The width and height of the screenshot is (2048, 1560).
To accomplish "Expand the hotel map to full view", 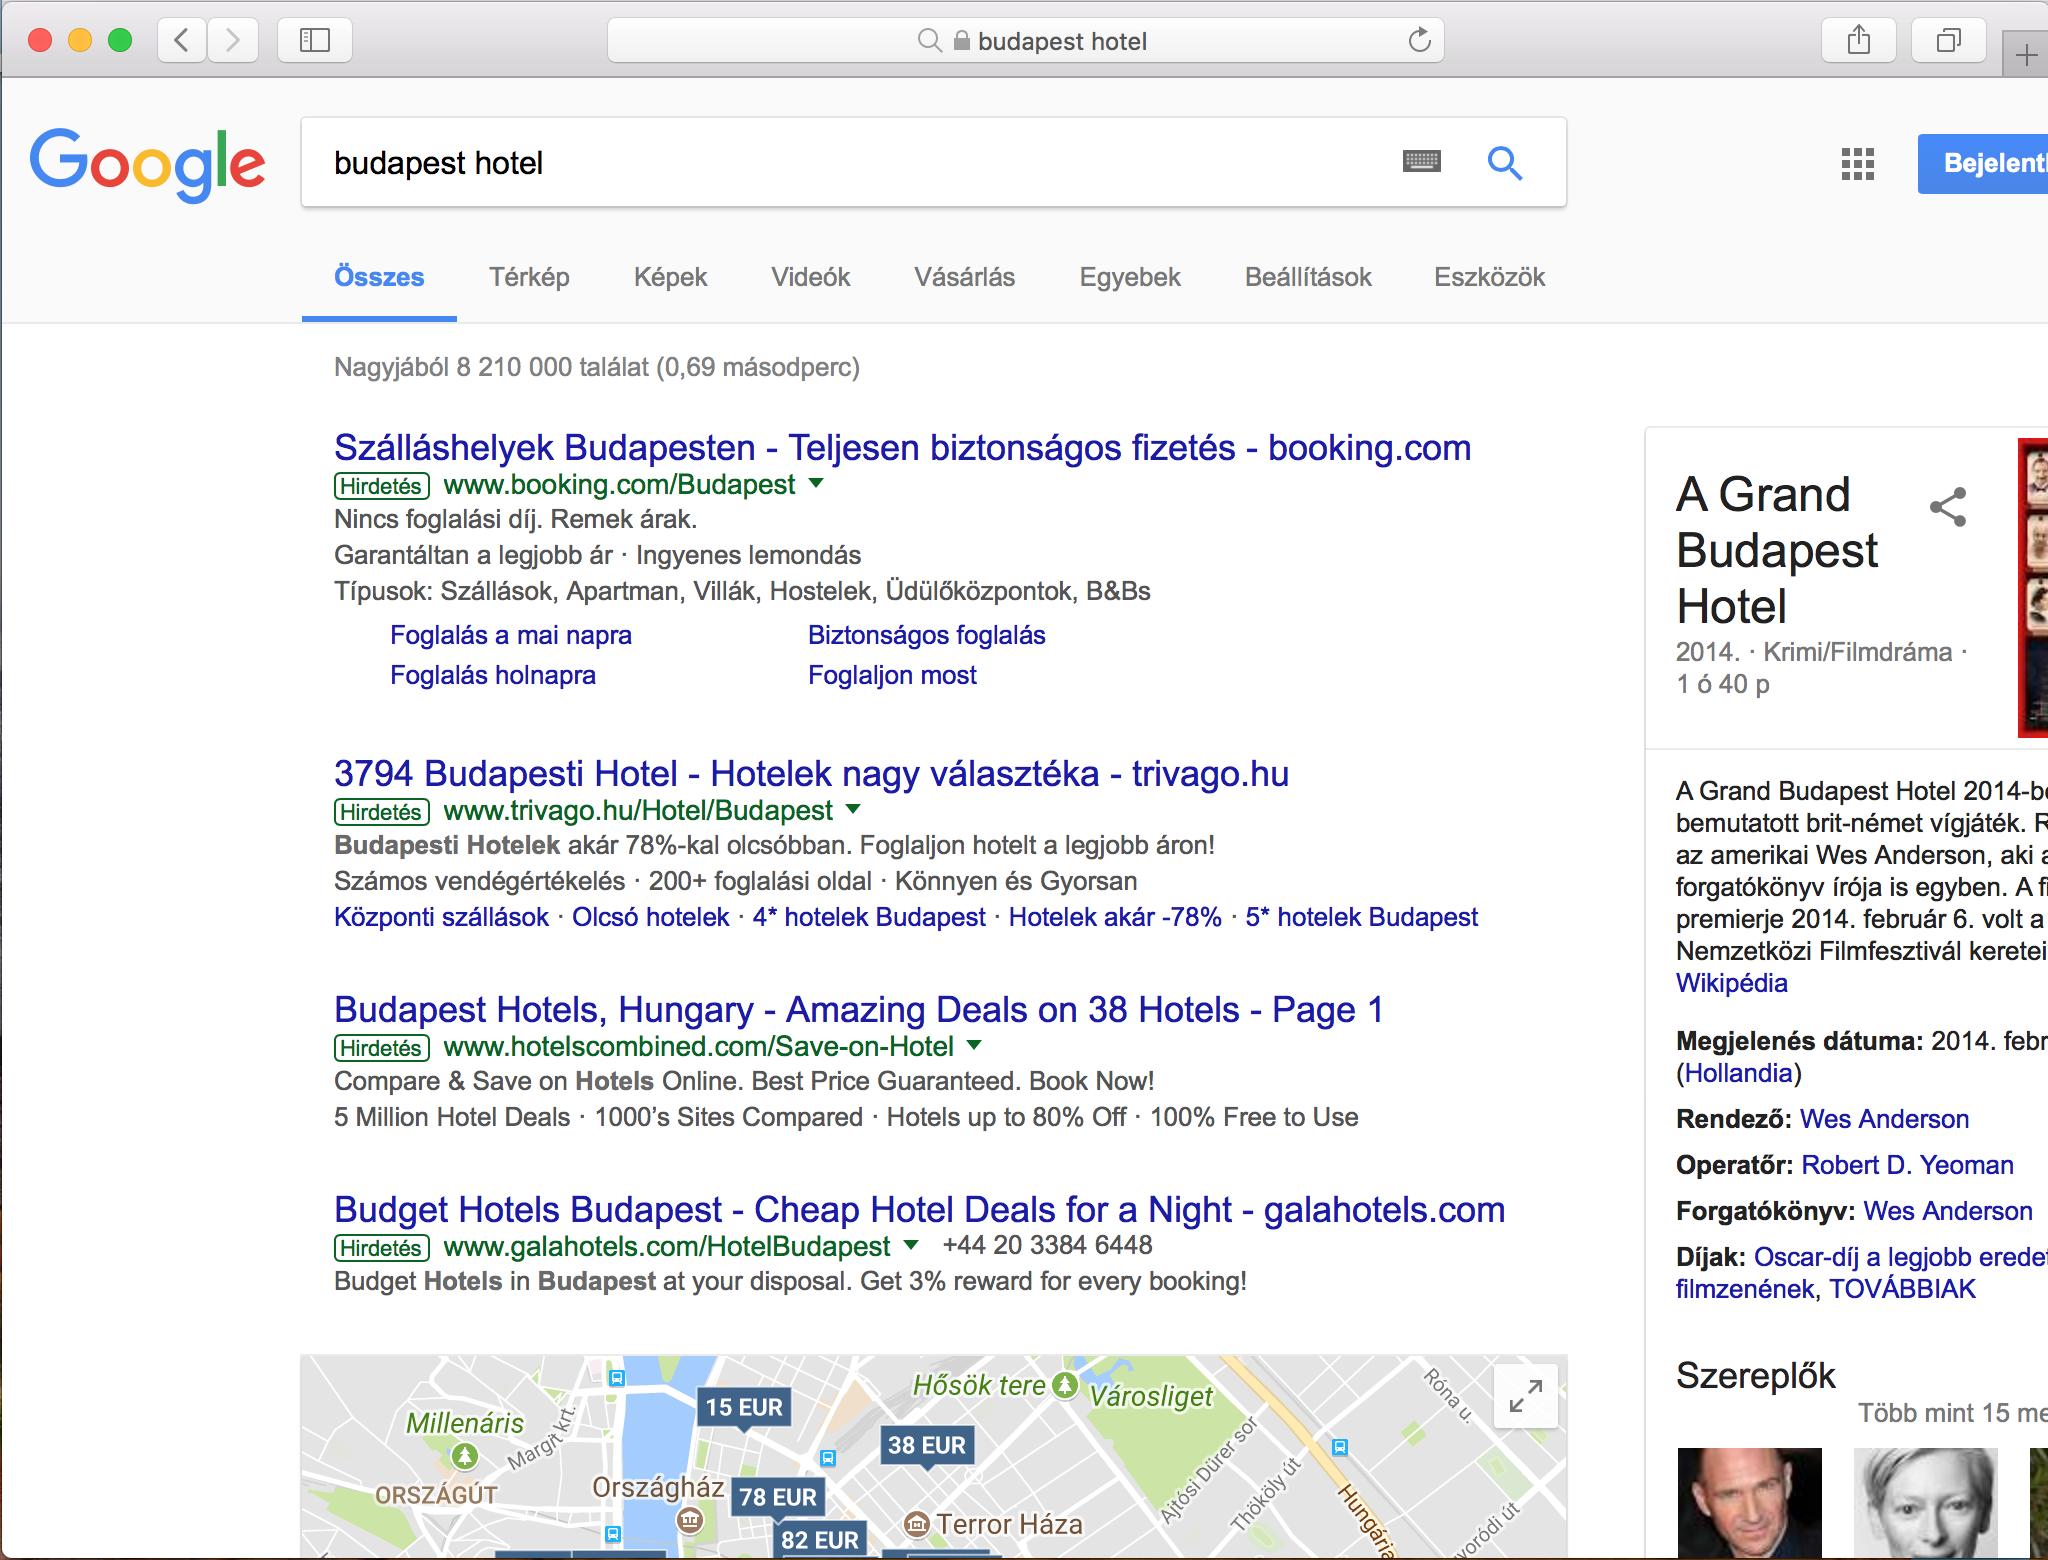I will (x=1526, y=1396).
